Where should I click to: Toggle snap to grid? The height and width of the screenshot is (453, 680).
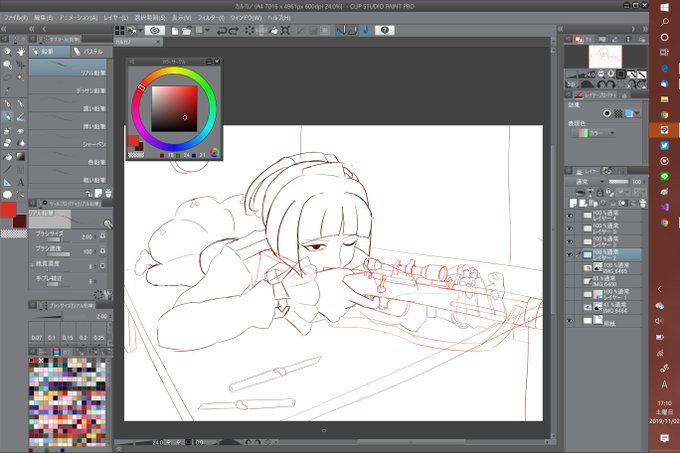pos(365,30)
